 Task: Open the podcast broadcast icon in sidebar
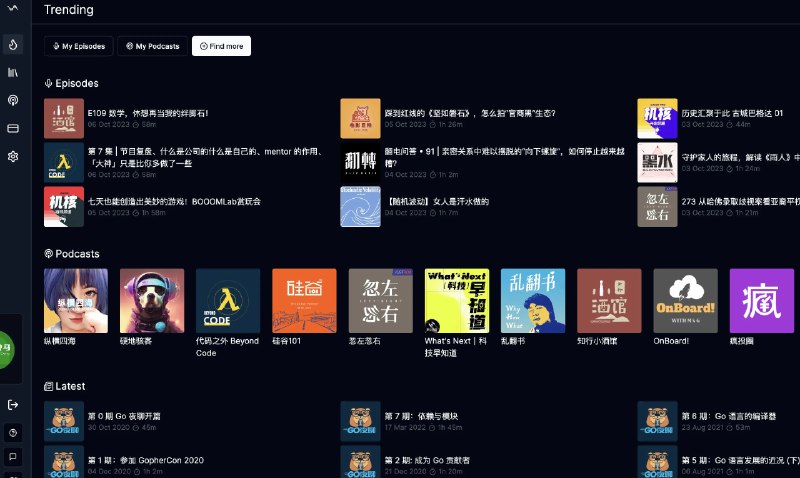(13, 100)
